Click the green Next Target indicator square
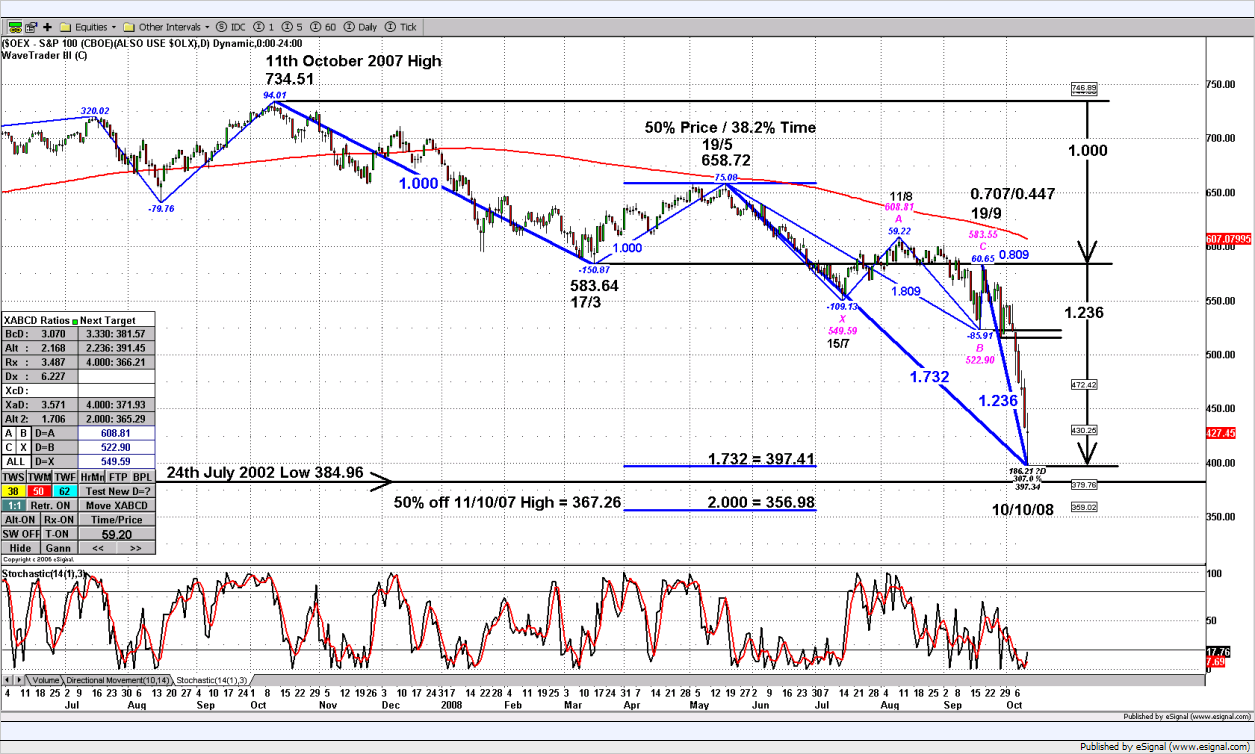This screenshot has width=1255, height=754. coord(75,321)
